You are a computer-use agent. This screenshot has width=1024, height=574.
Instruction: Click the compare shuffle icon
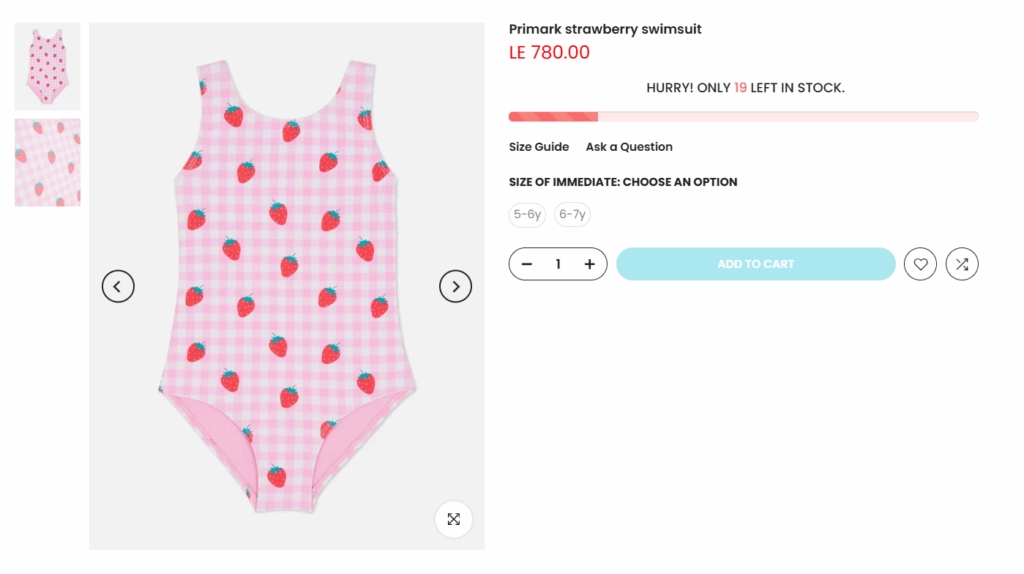(962, 264)
